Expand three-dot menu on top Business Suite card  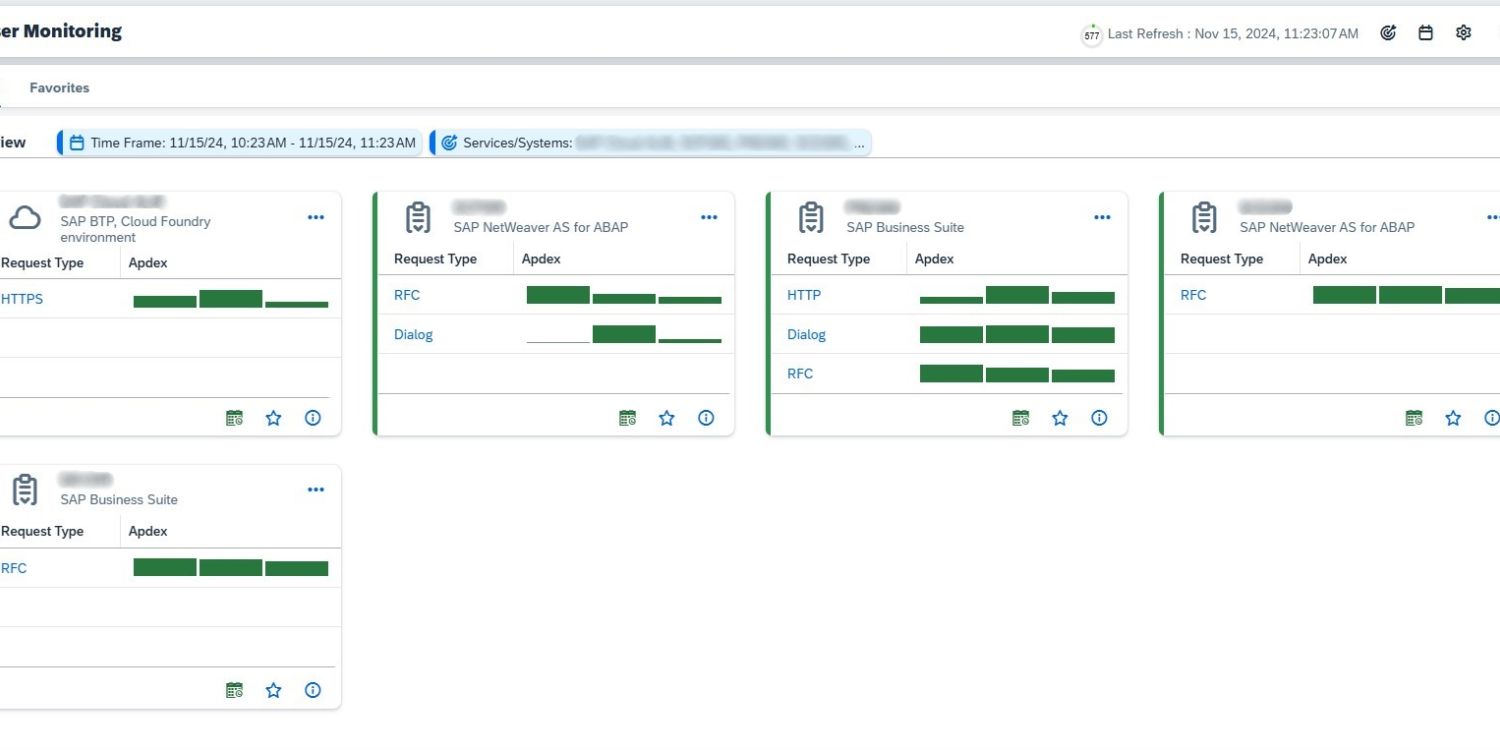(x=1102, y=217)
